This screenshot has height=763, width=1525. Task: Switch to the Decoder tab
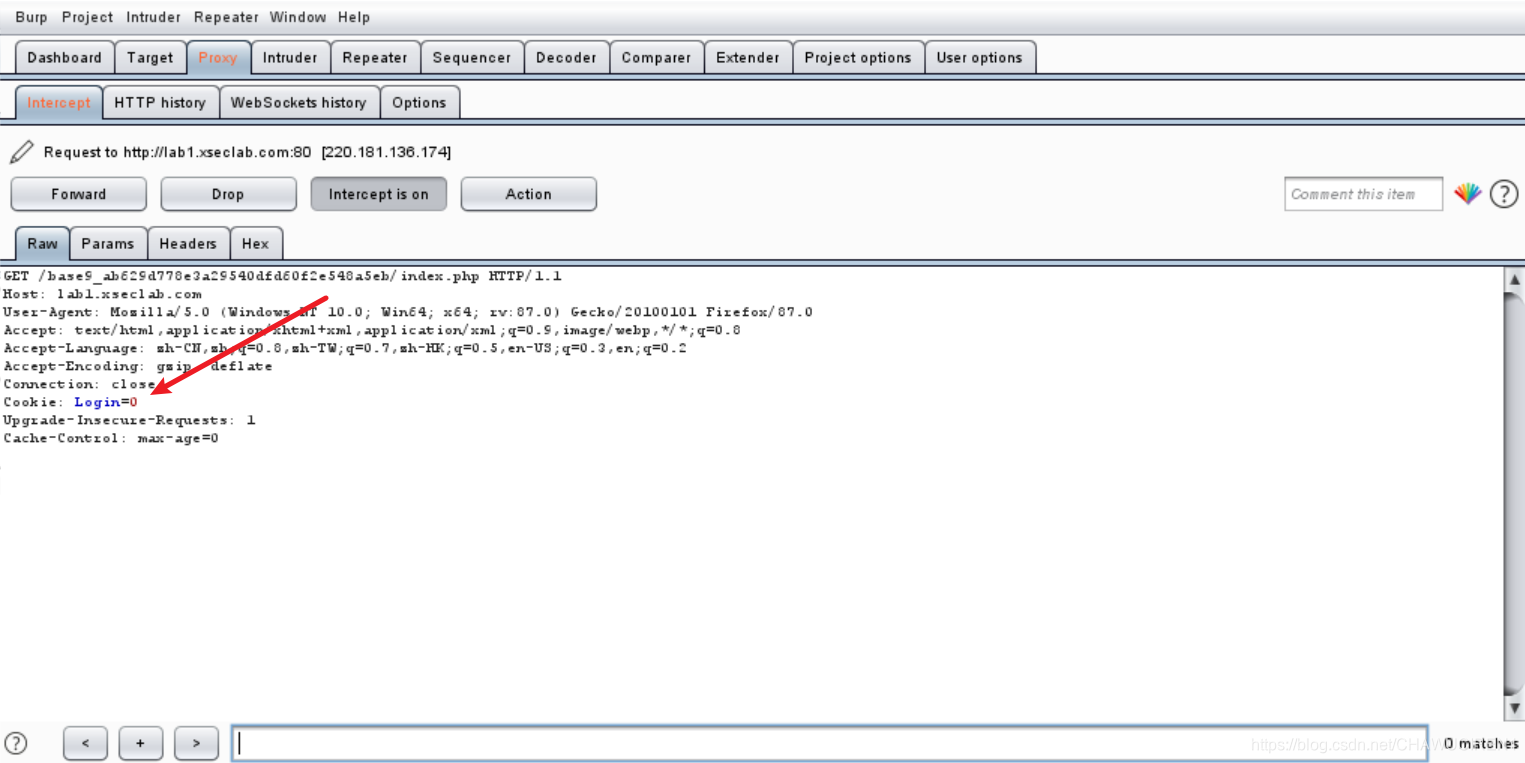(x=566, y=57)
